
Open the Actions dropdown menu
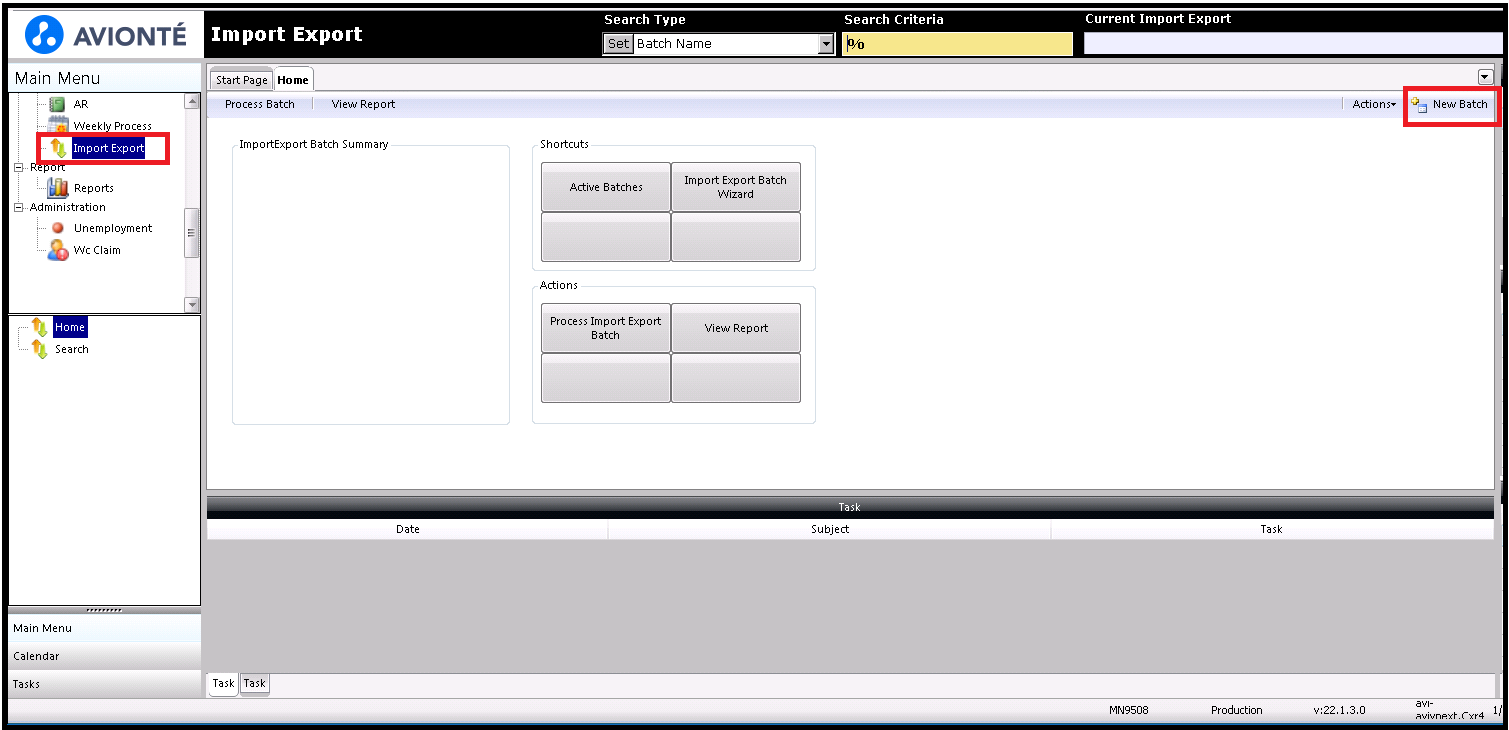coord(1374,104)
